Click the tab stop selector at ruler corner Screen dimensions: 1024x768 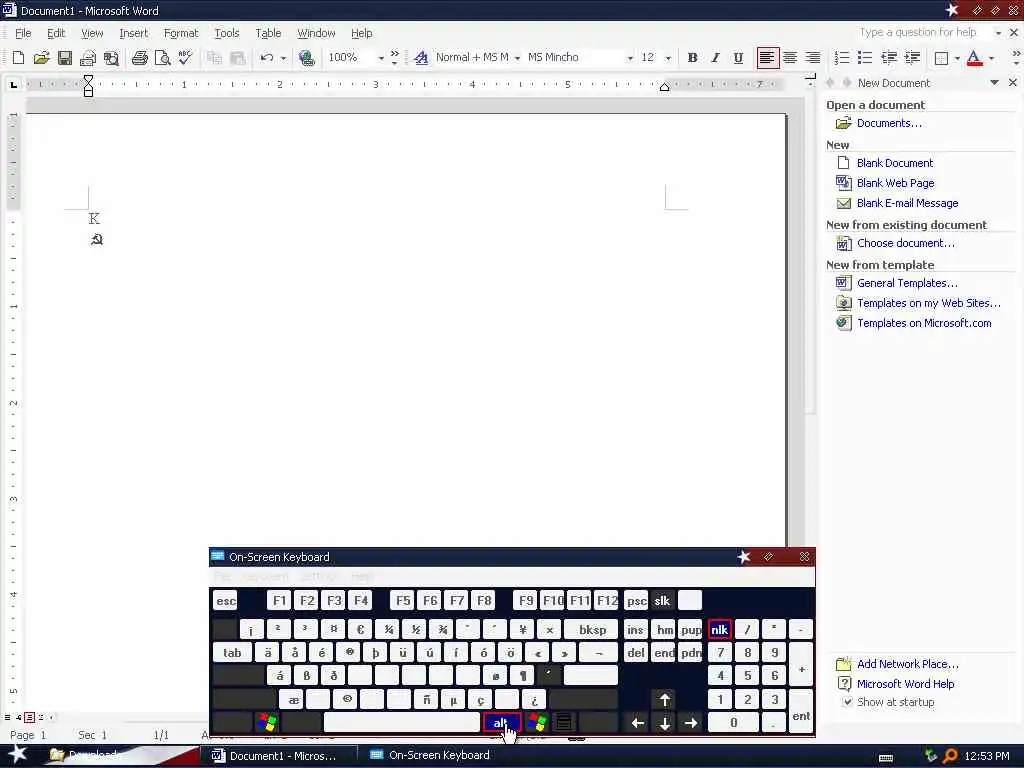[x=13, y=84]
